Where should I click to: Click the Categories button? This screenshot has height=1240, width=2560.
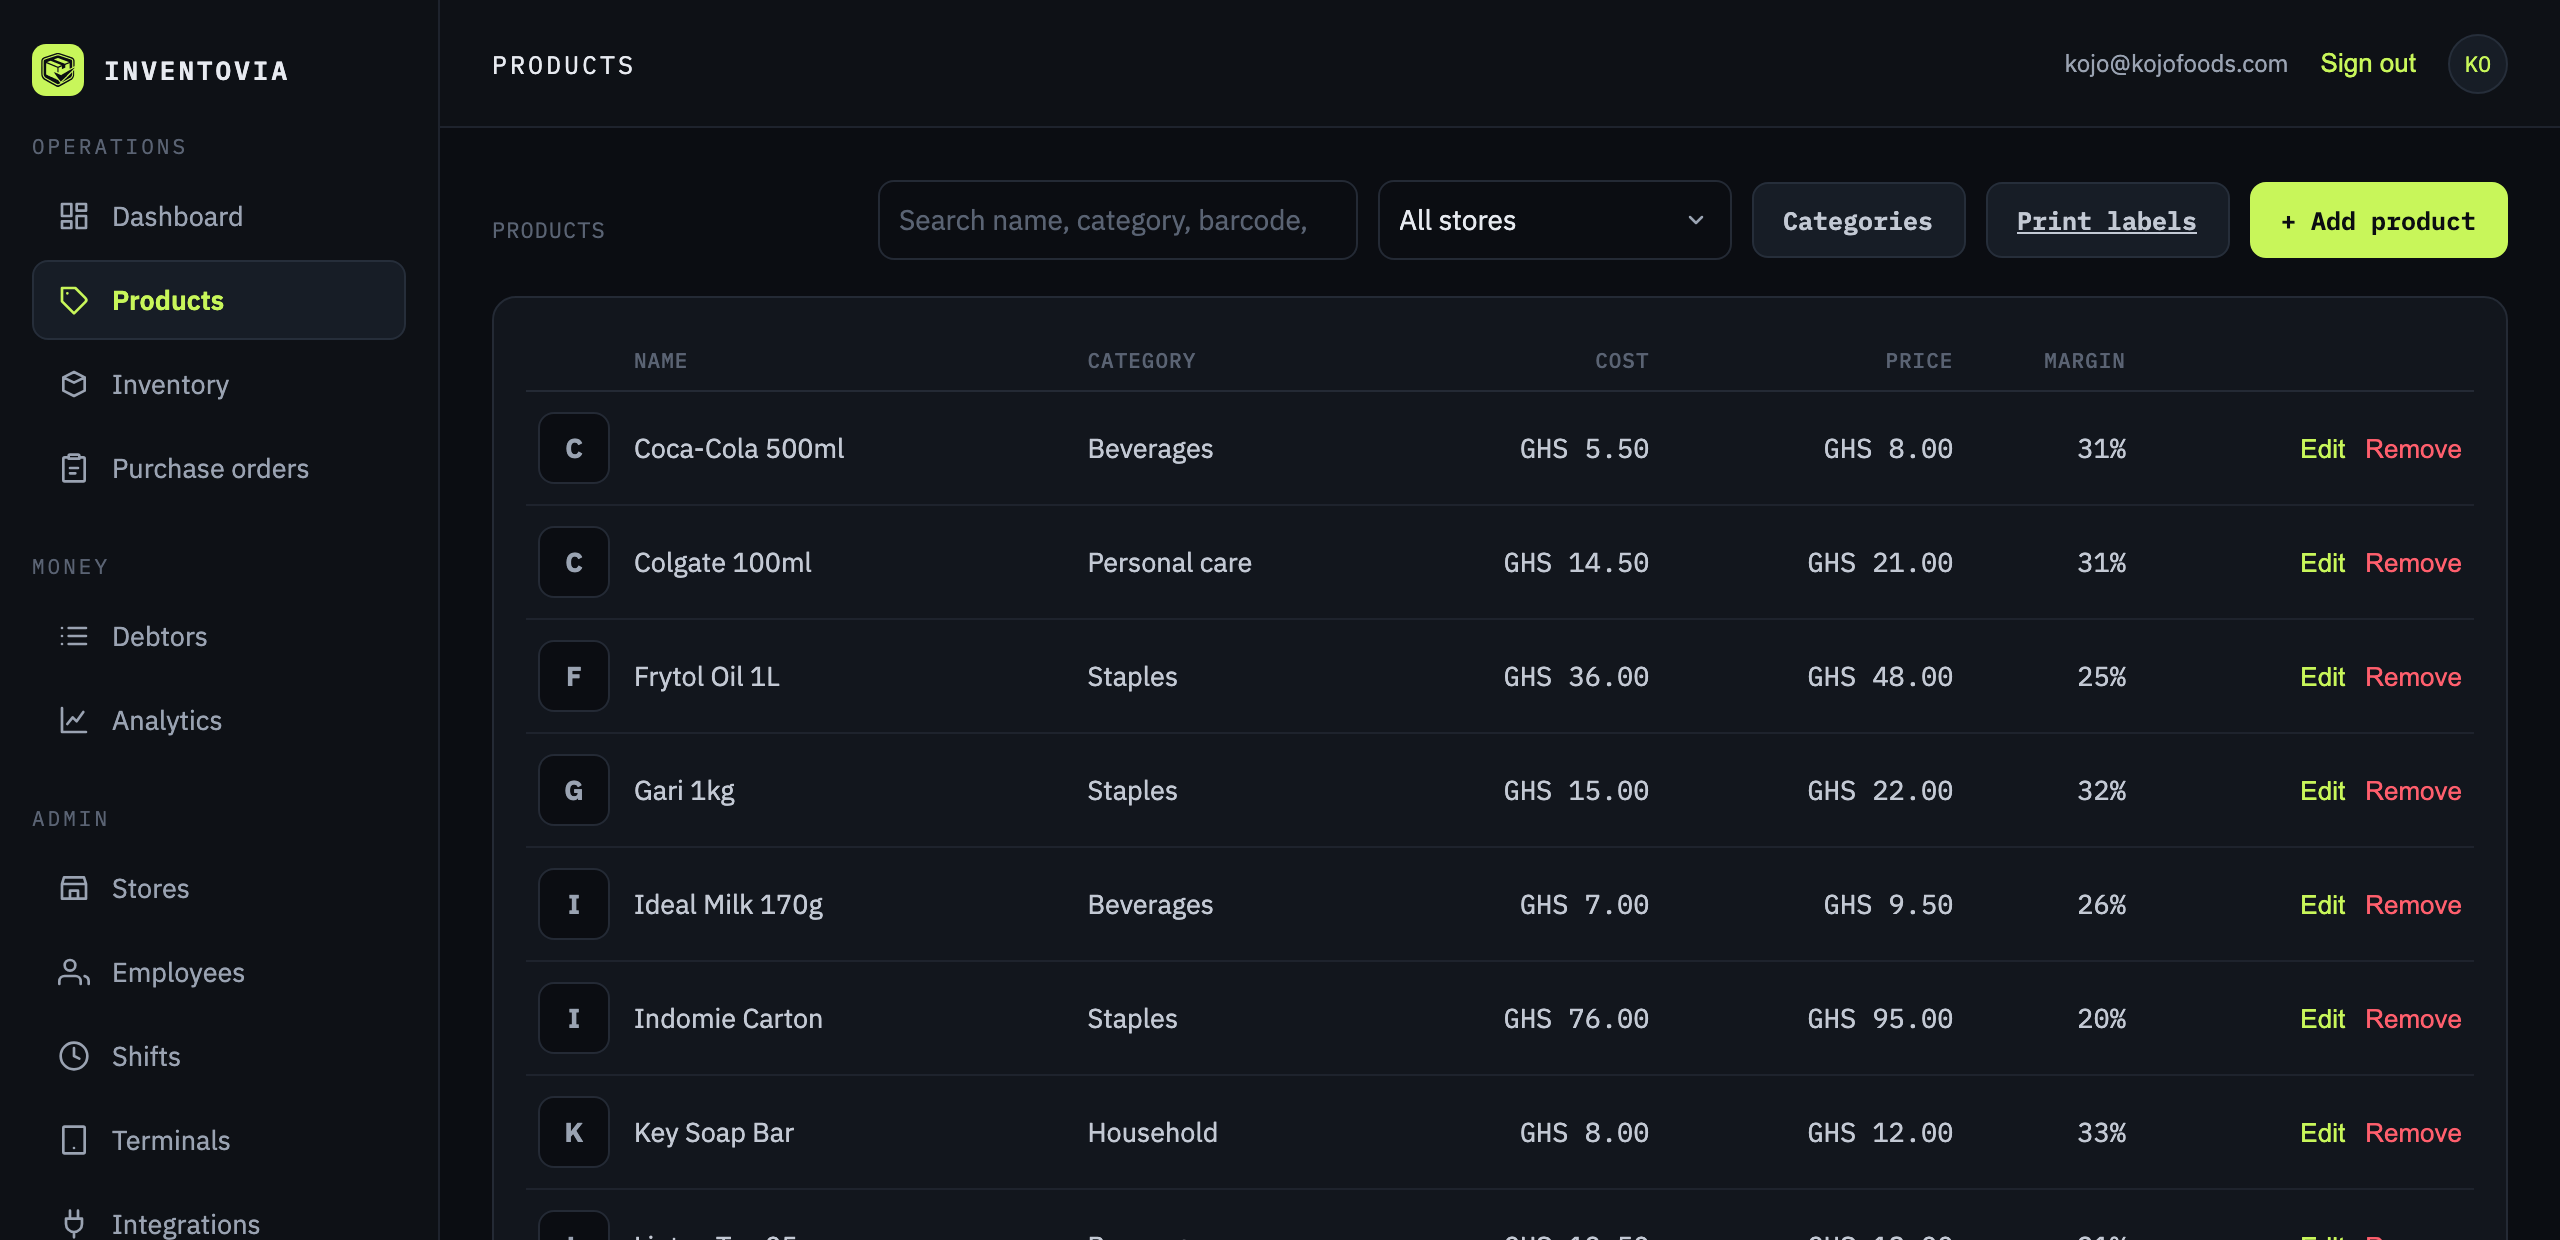tap(1858, 220)
